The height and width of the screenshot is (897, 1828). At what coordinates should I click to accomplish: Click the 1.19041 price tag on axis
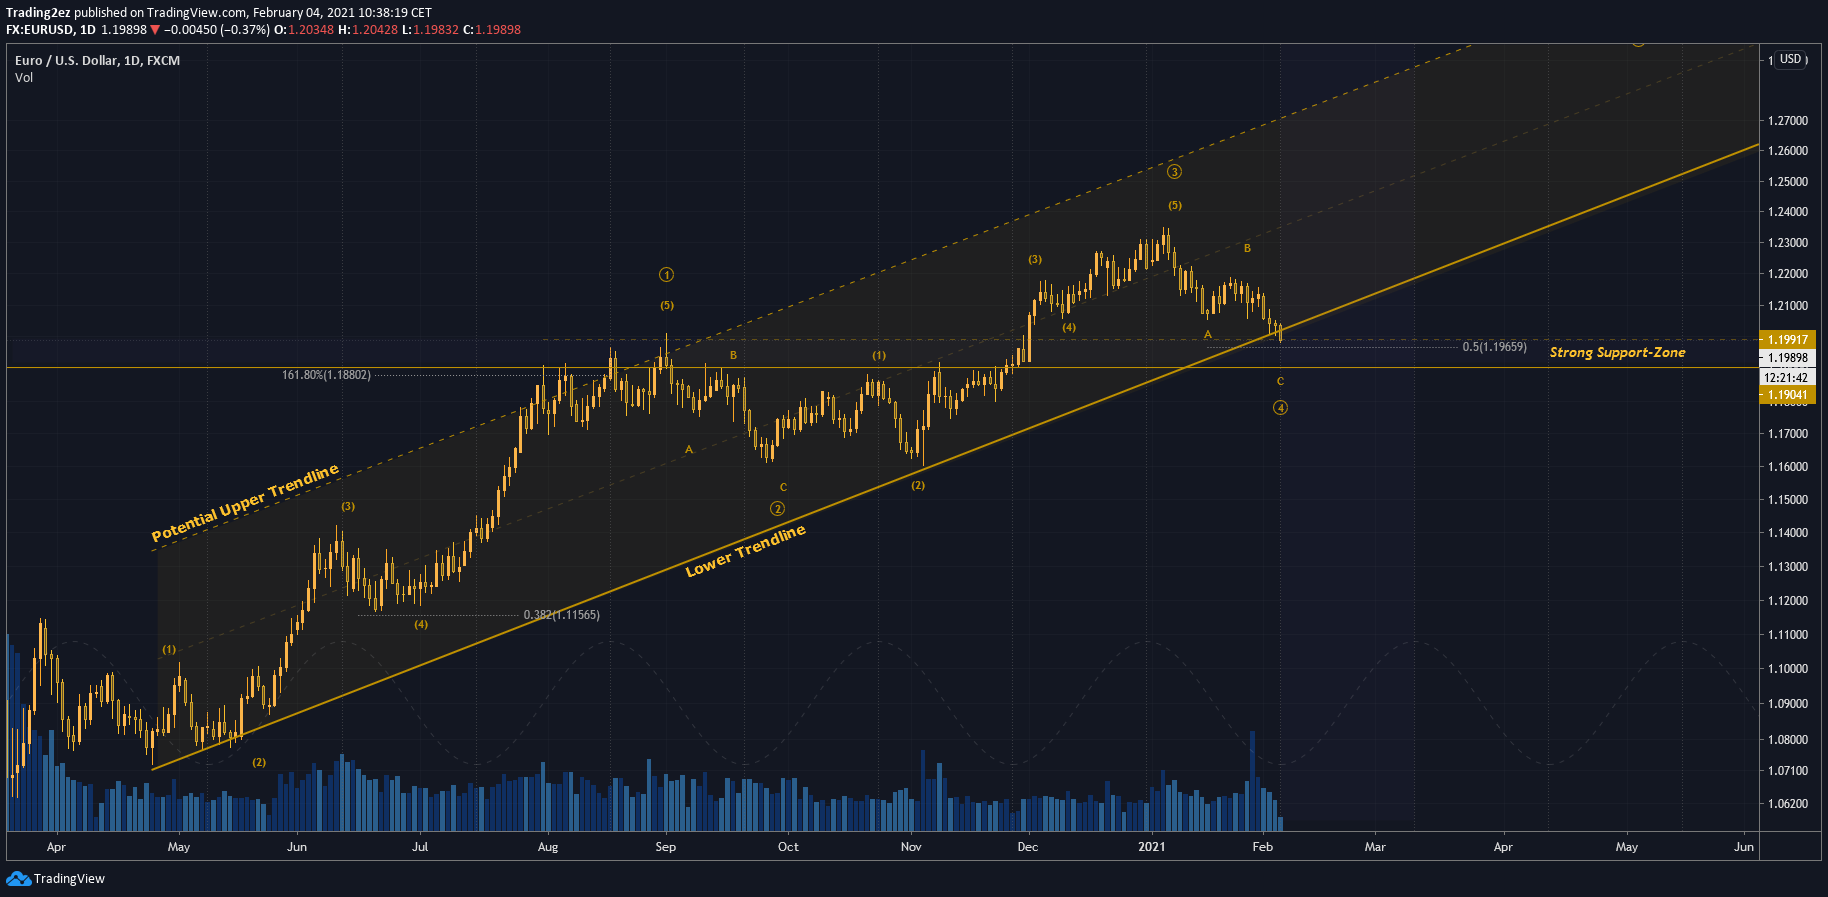tap(1787, 395)
